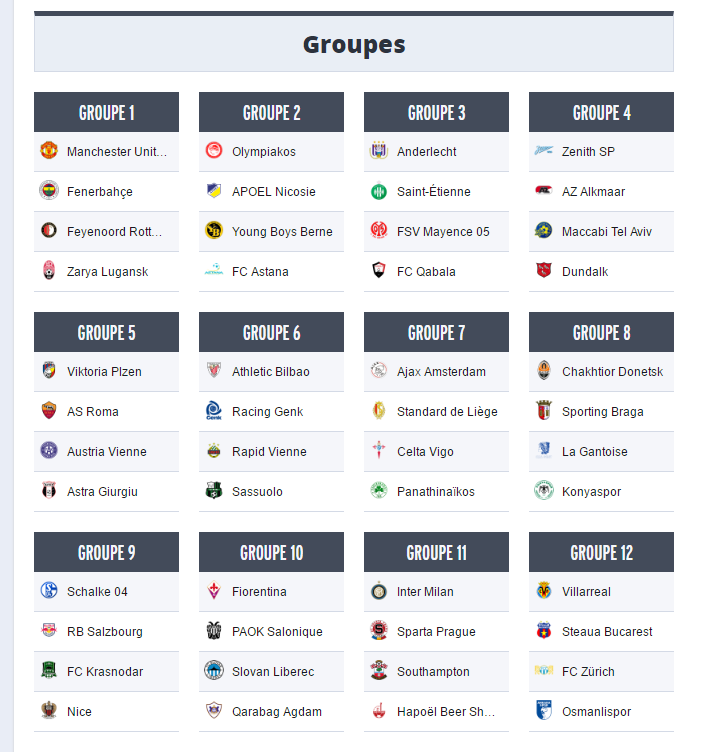The height and width of the screenshot is (752, 713).
Task: Click the Inter Milan round badge
Action: (x=379, y=590)
